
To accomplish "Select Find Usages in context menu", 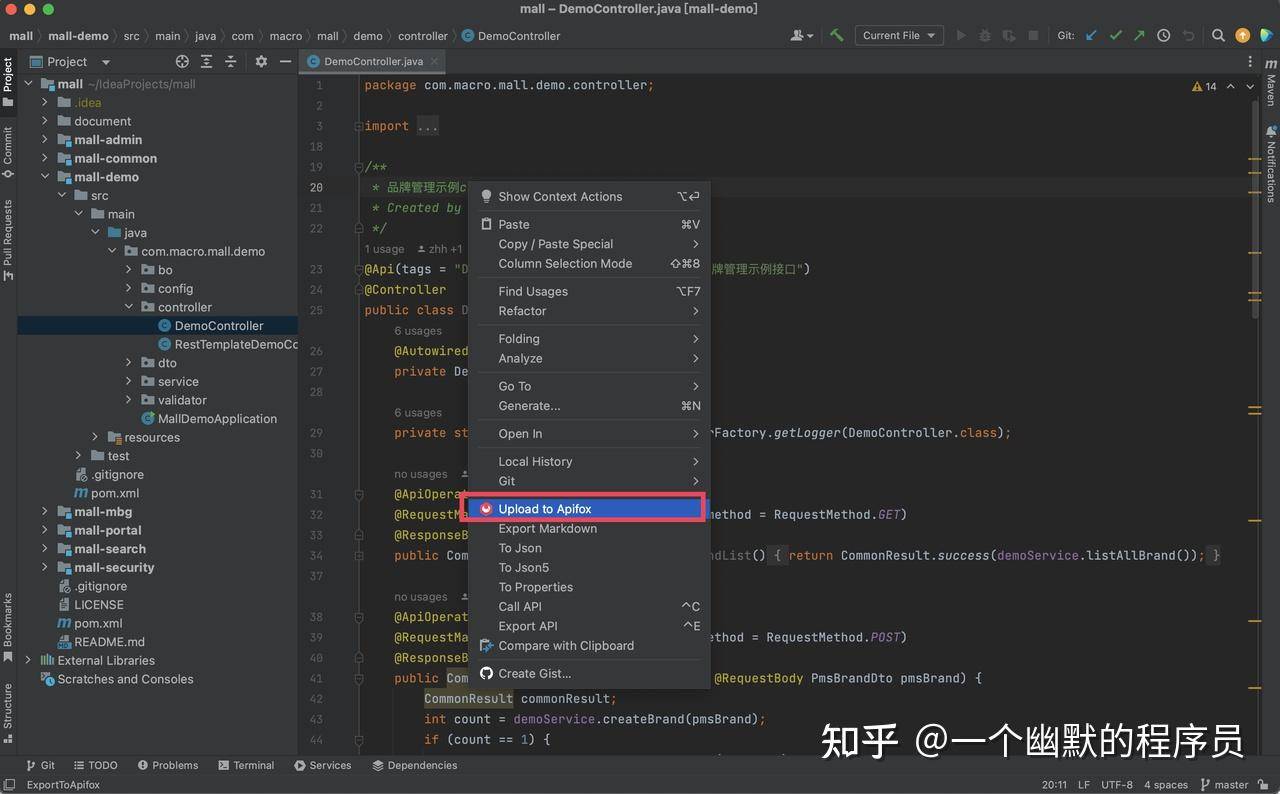I will 590,291.
